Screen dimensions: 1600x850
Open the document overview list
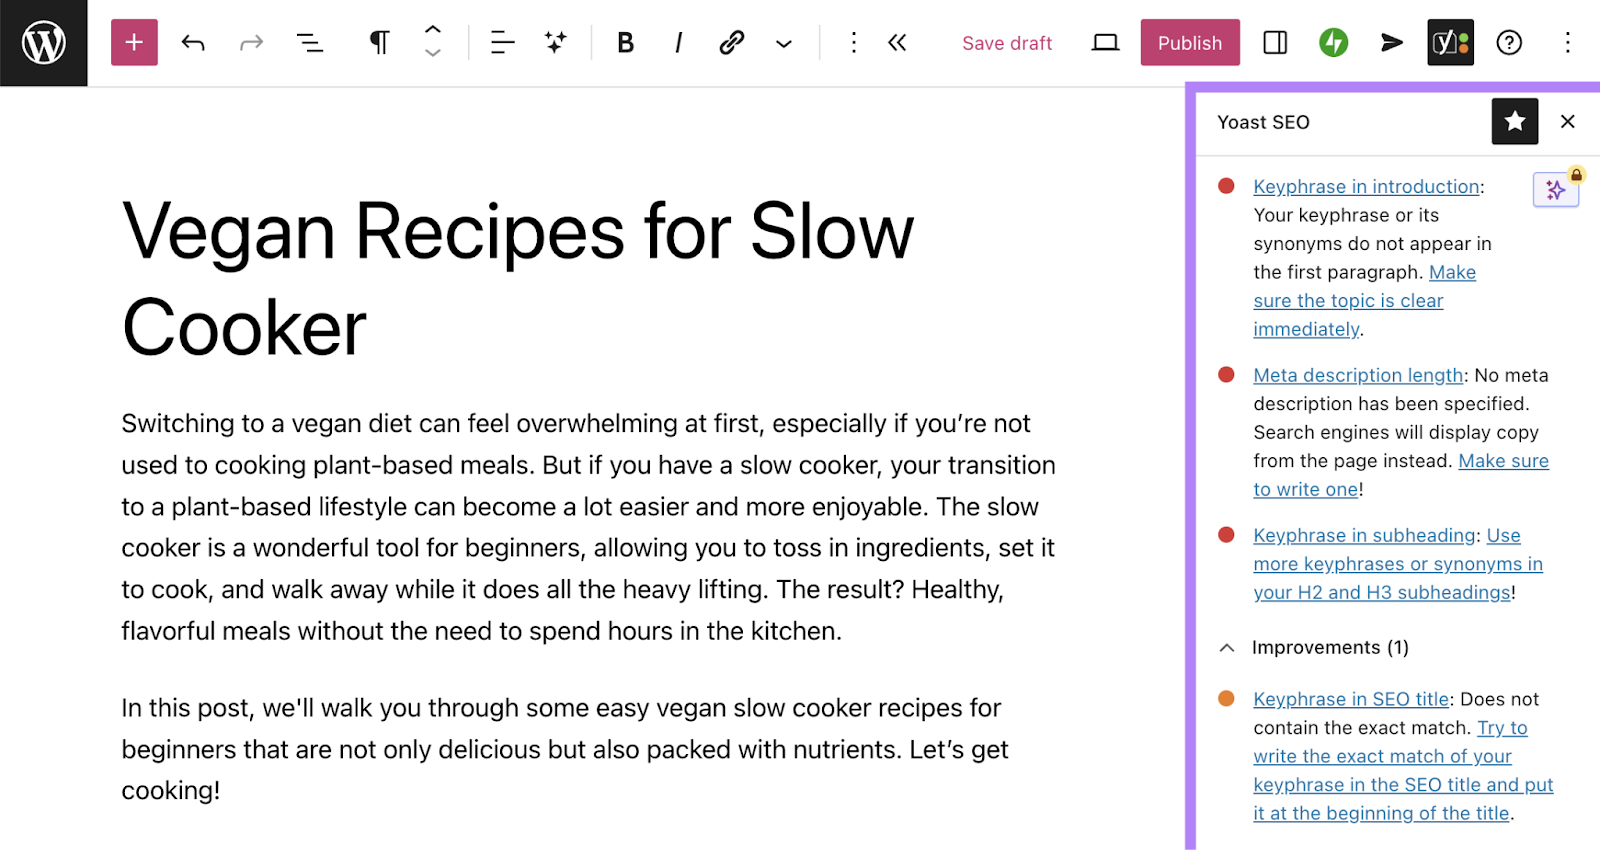[x=310, y=43]
